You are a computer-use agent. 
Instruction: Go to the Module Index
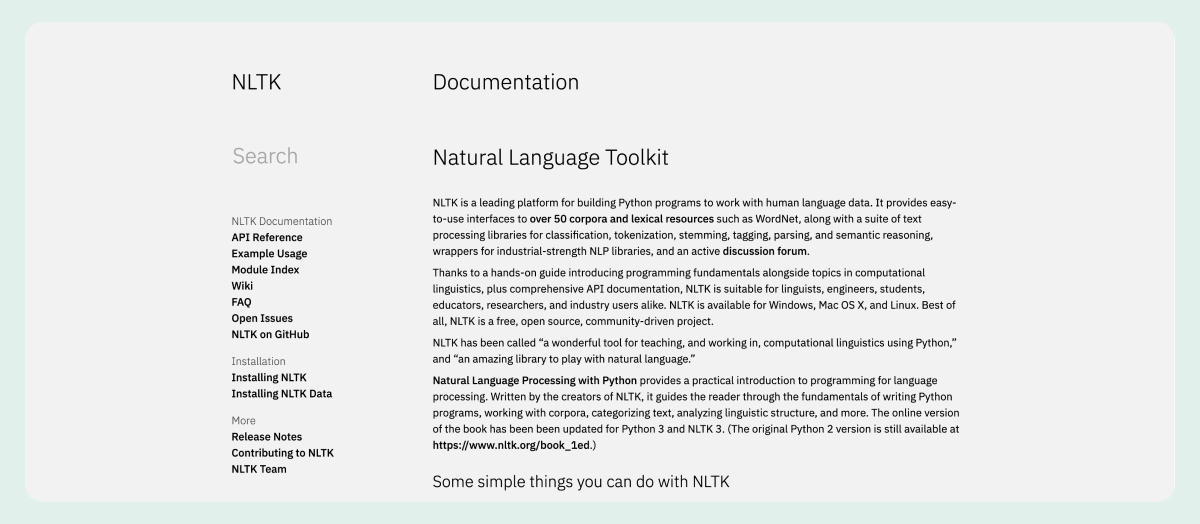265,270
